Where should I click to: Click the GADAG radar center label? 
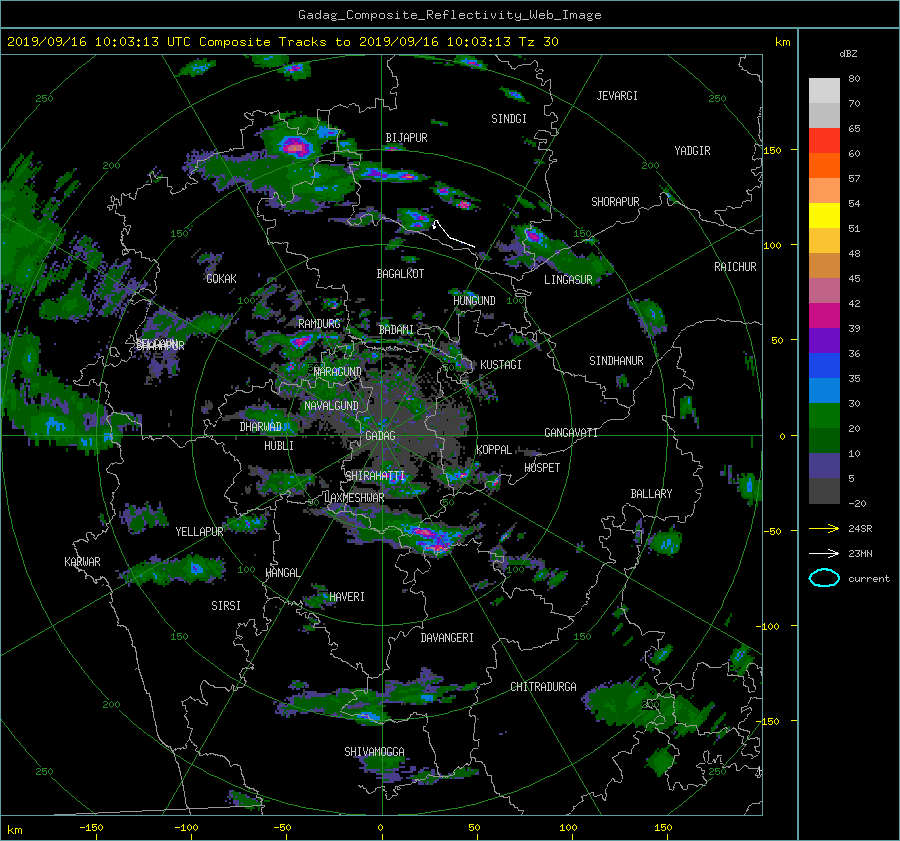[x=380, y=436]
